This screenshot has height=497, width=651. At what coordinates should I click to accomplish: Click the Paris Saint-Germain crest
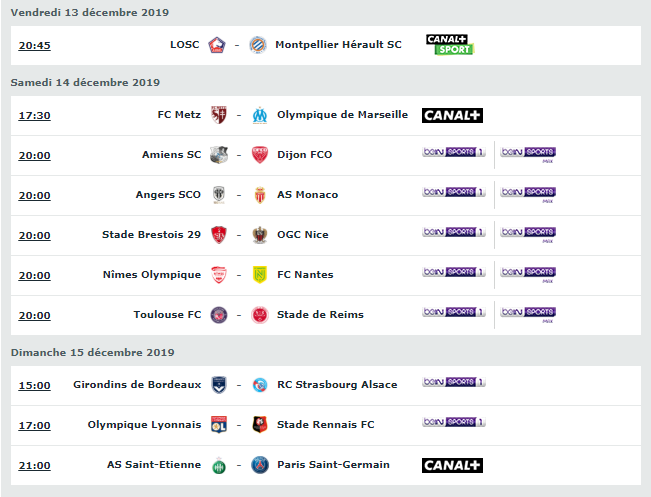260,465
